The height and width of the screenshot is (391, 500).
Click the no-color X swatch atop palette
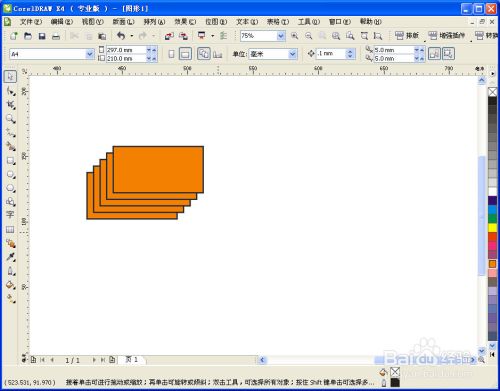point(492,92)
